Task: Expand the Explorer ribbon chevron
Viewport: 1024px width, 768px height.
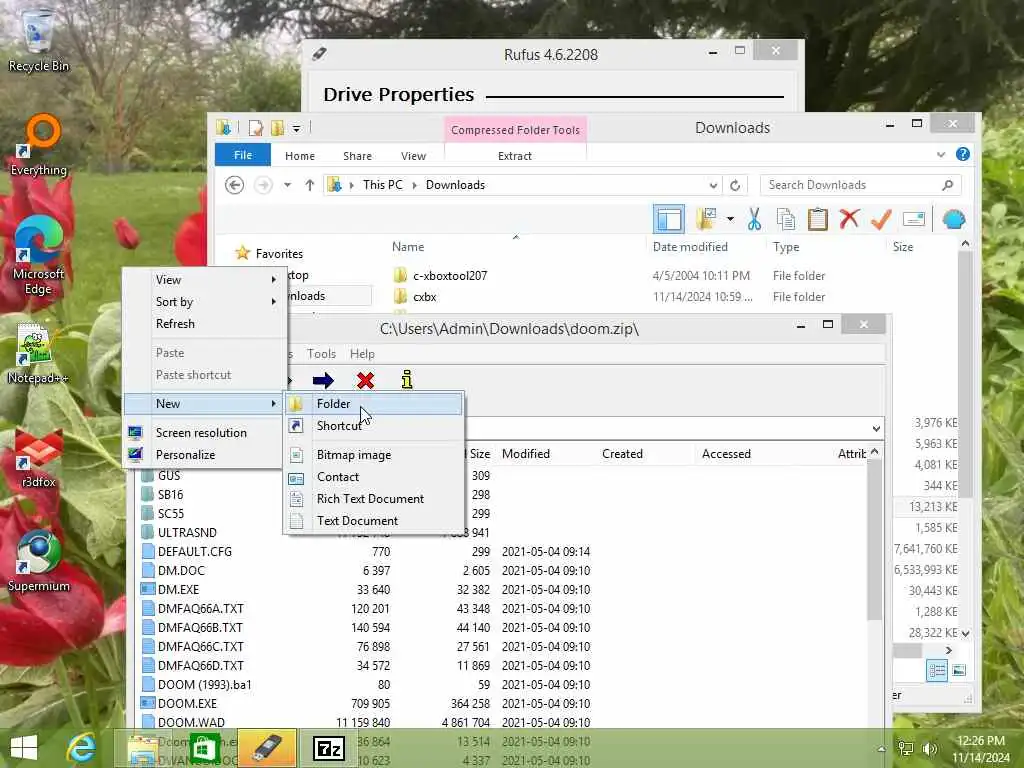Action: pyautogui.click(x=940, y=155)
